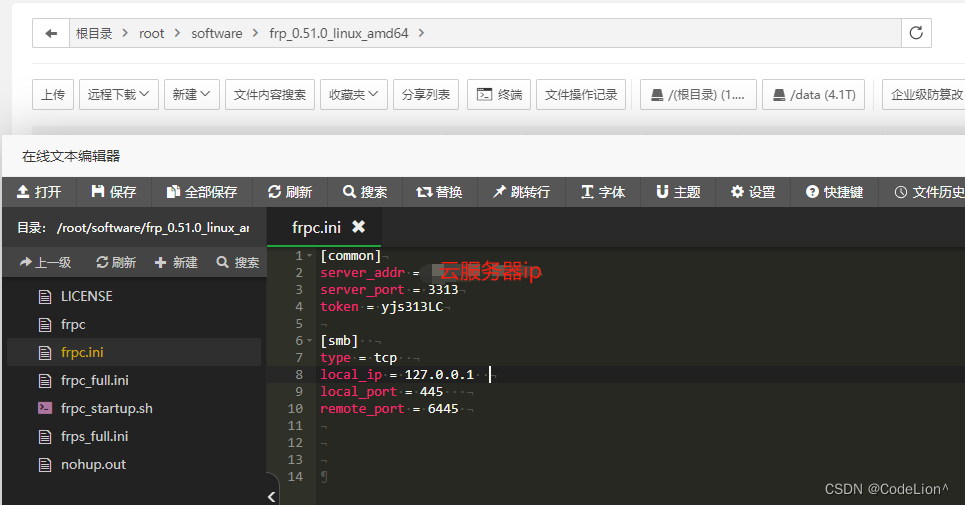The width and height of the screenshot is (965, 505).
Task: Refresh the sidebar directory with 刷新
Action: click(x=116, y=263)
